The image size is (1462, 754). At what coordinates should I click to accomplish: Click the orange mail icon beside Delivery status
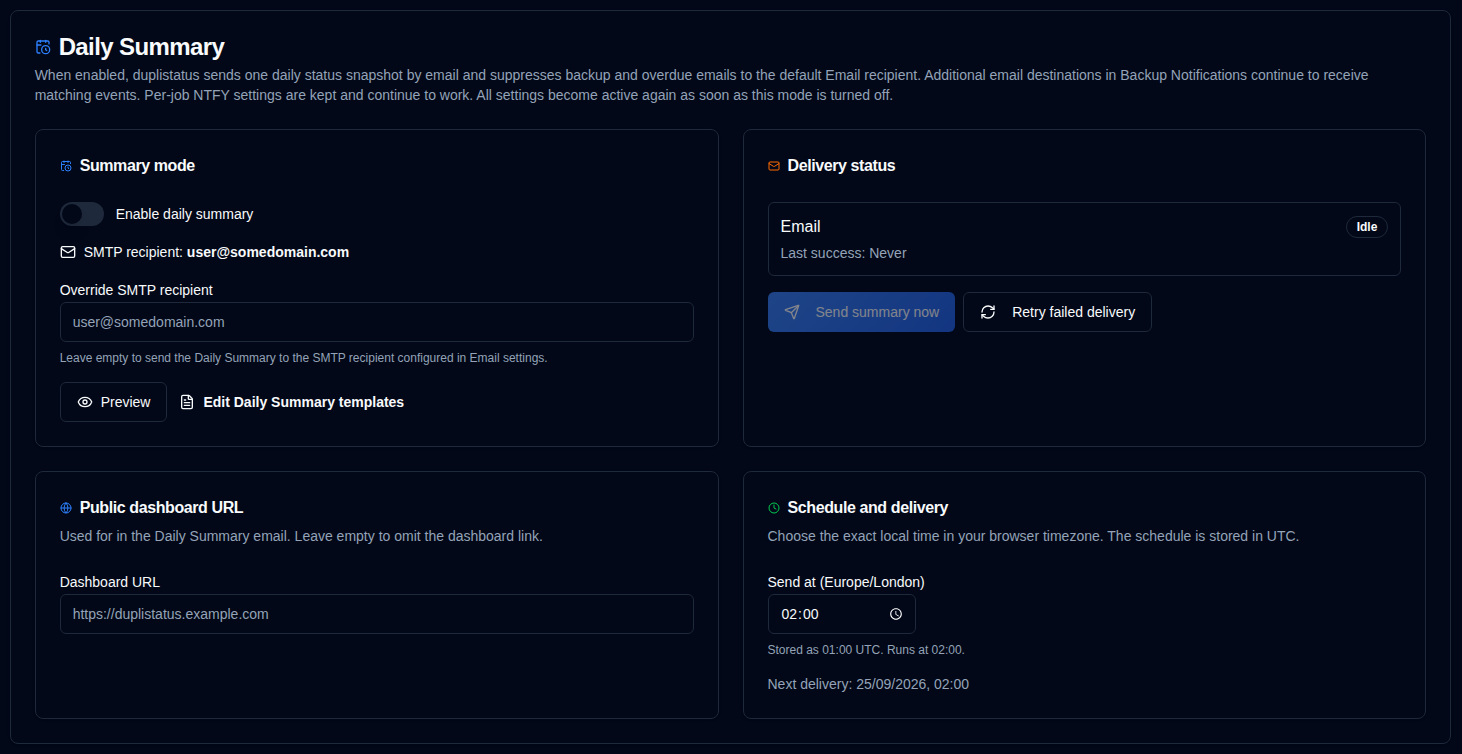(x=773, y=166)
